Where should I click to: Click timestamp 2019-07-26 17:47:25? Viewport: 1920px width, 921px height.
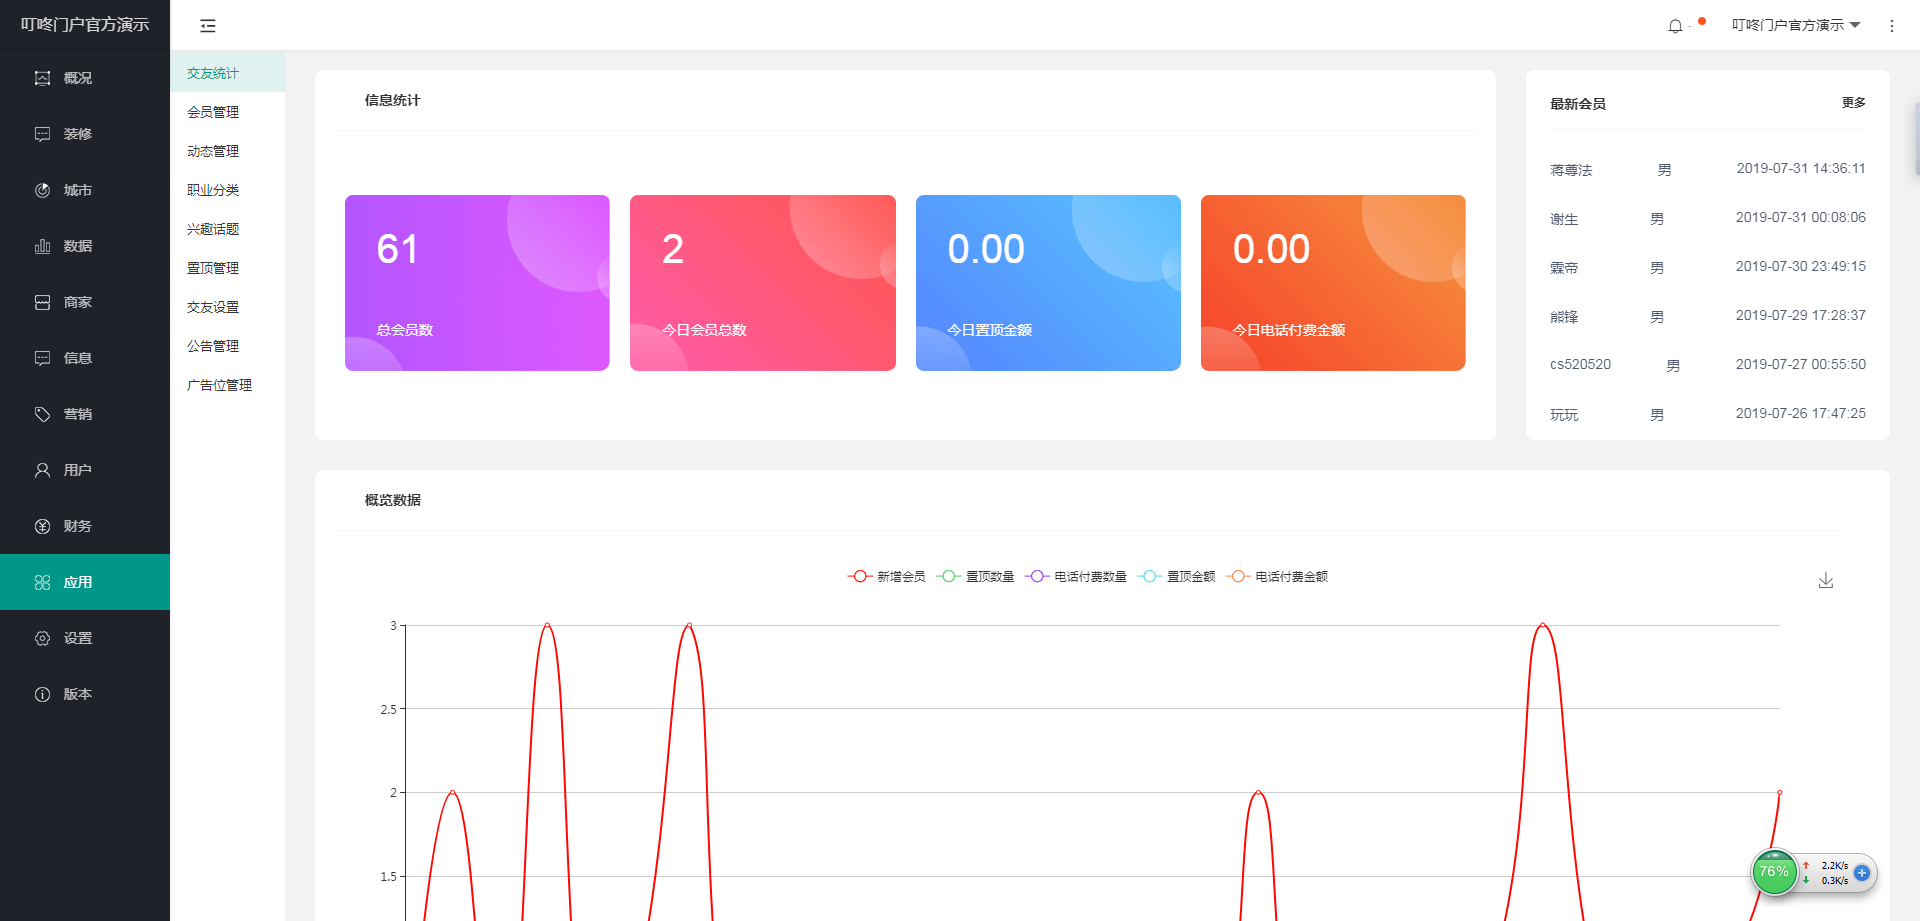(1801, 413)
